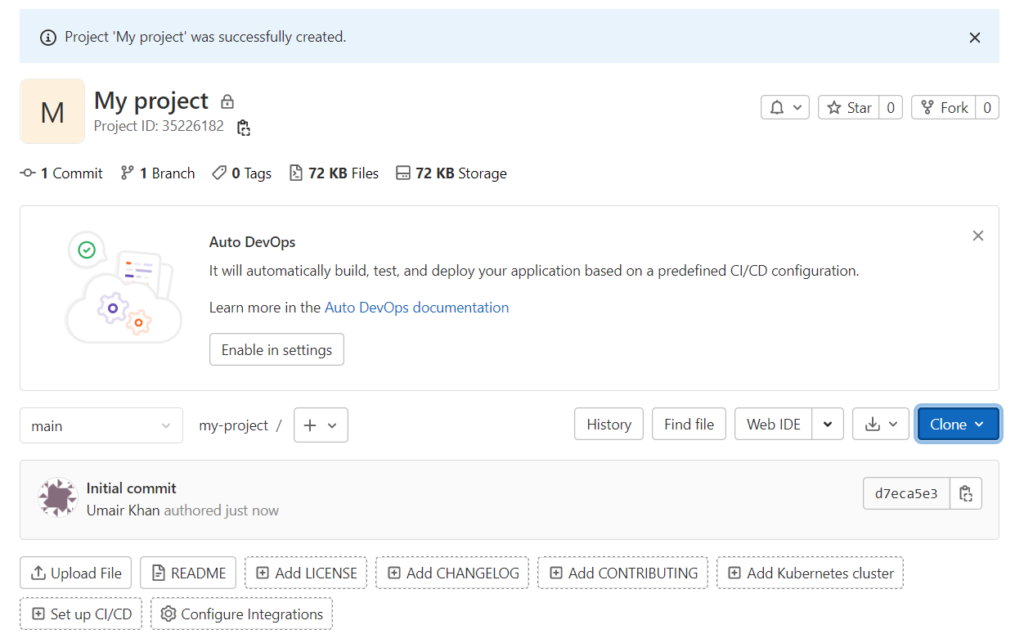
Task: Expand the Web IDE dropdown arrow
Action: 827,424
